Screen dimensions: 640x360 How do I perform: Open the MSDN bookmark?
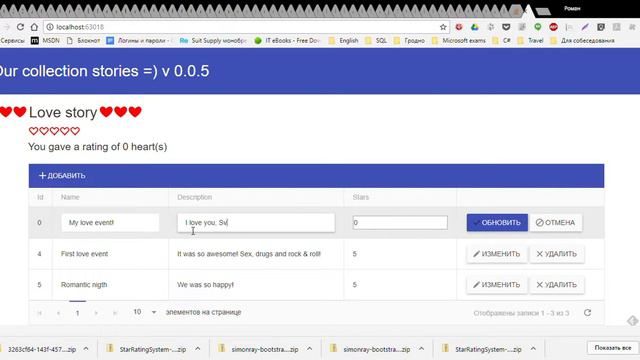46,40
